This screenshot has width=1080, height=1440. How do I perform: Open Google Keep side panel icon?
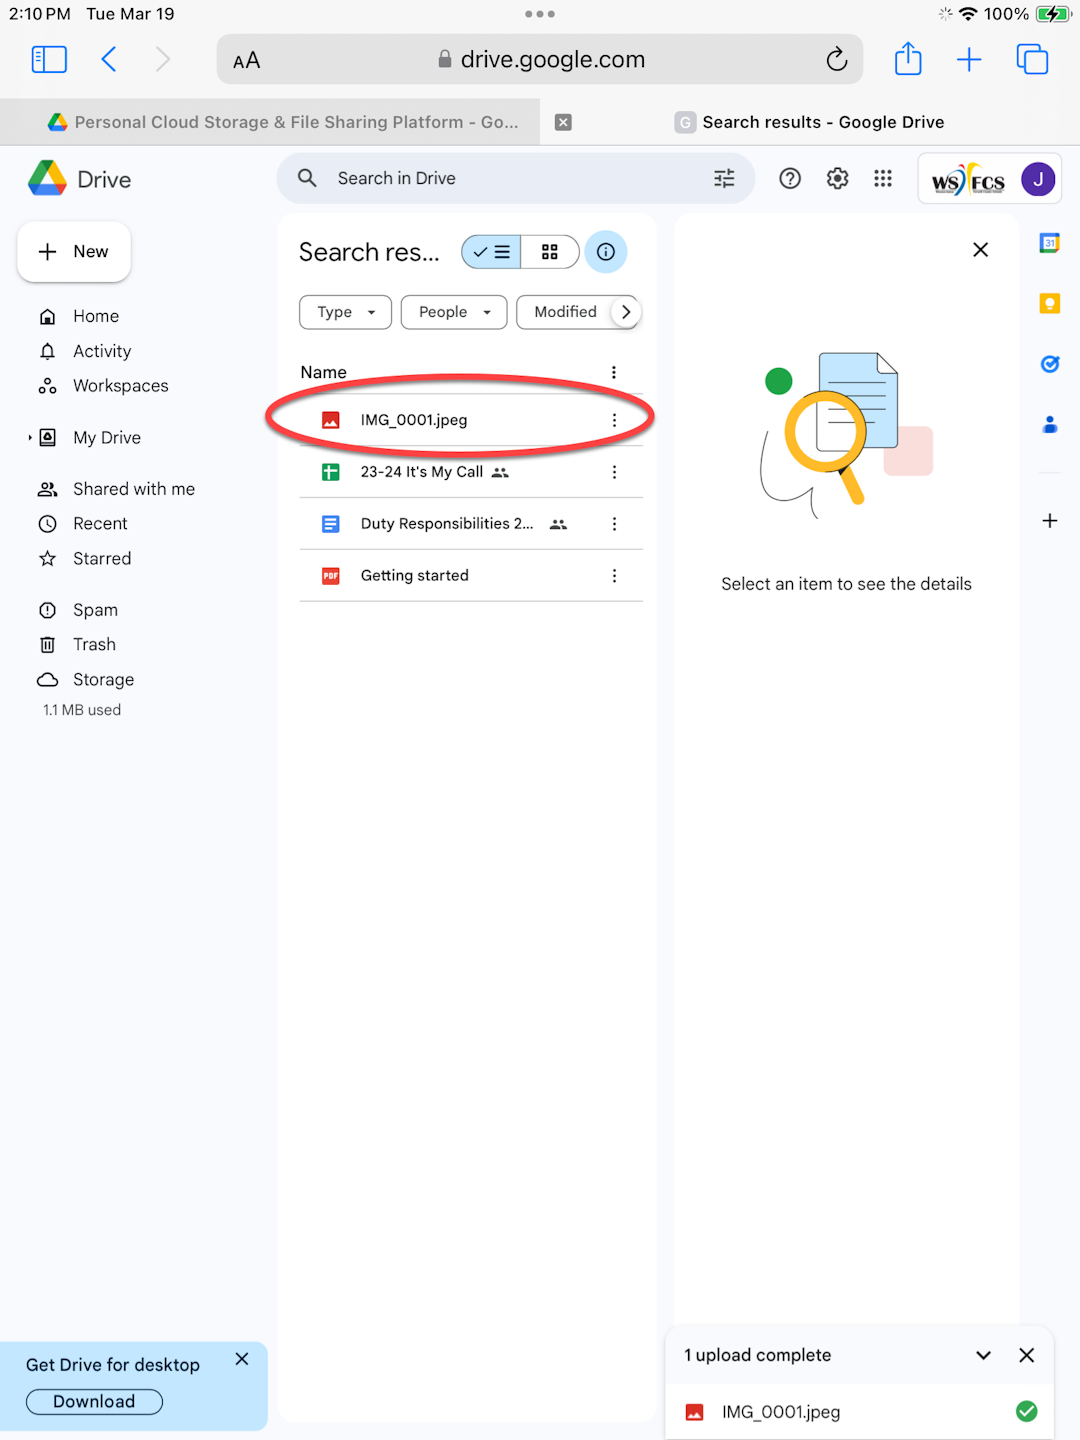tap(1050, 304)
